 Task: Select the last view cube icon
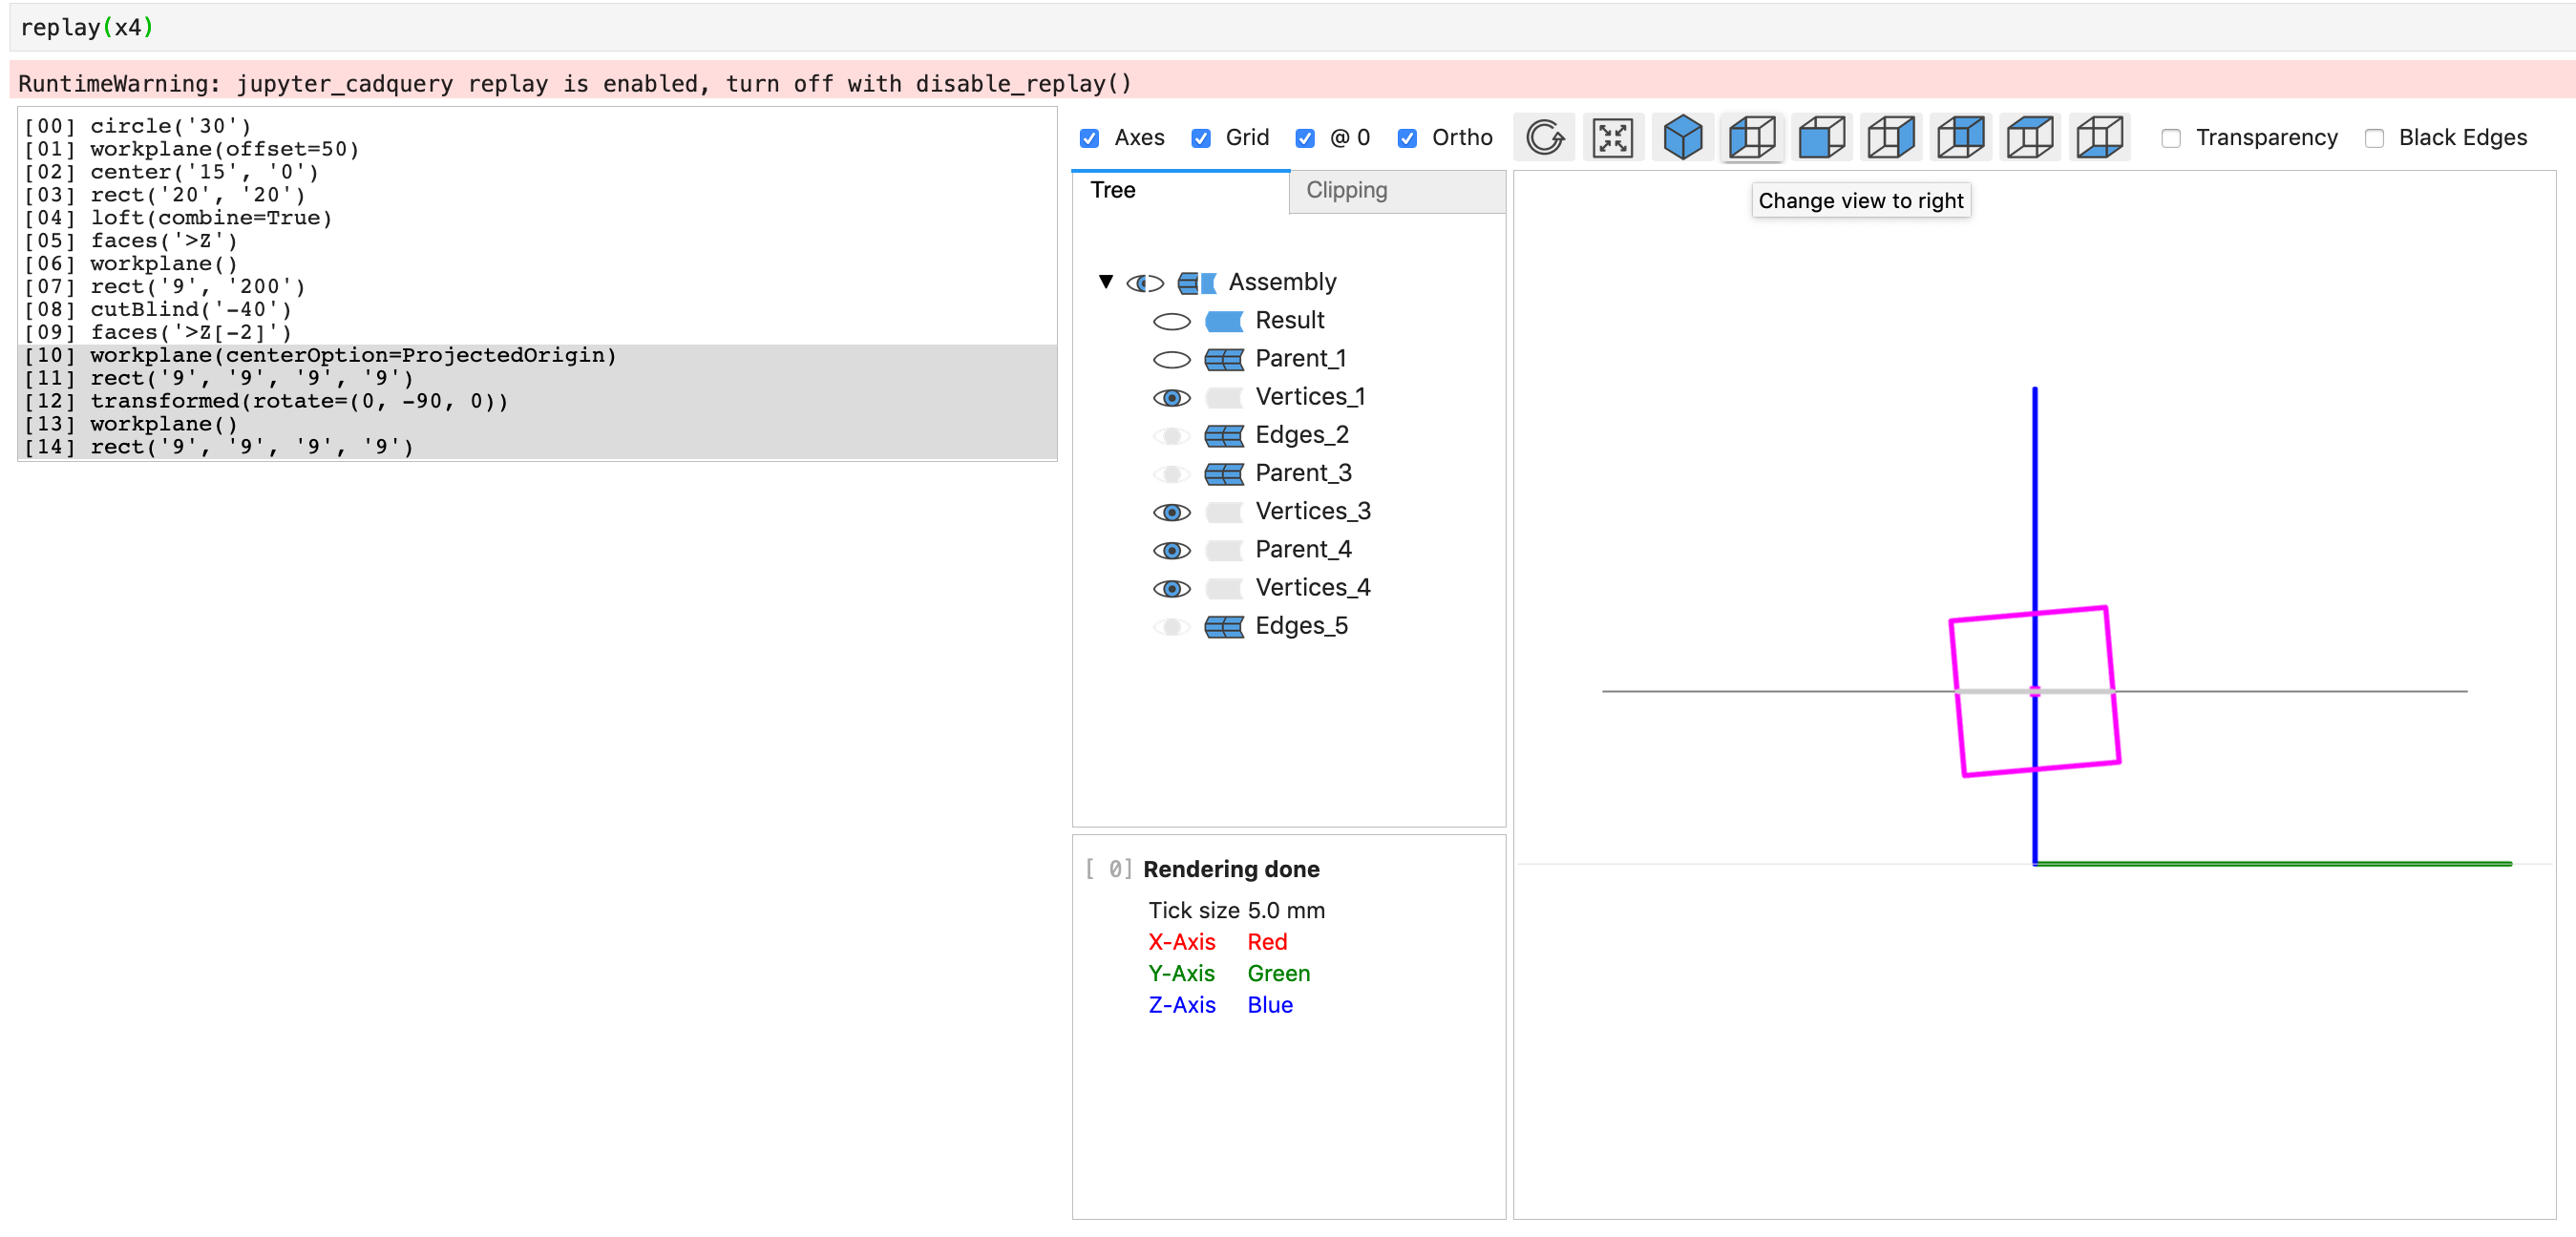tap(2100, 137)
